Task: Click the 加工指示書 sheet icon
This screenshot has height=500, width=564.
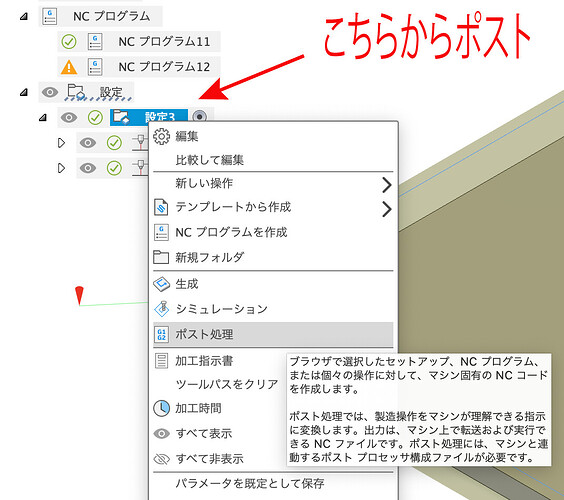Action: click(x=161, y=361)
